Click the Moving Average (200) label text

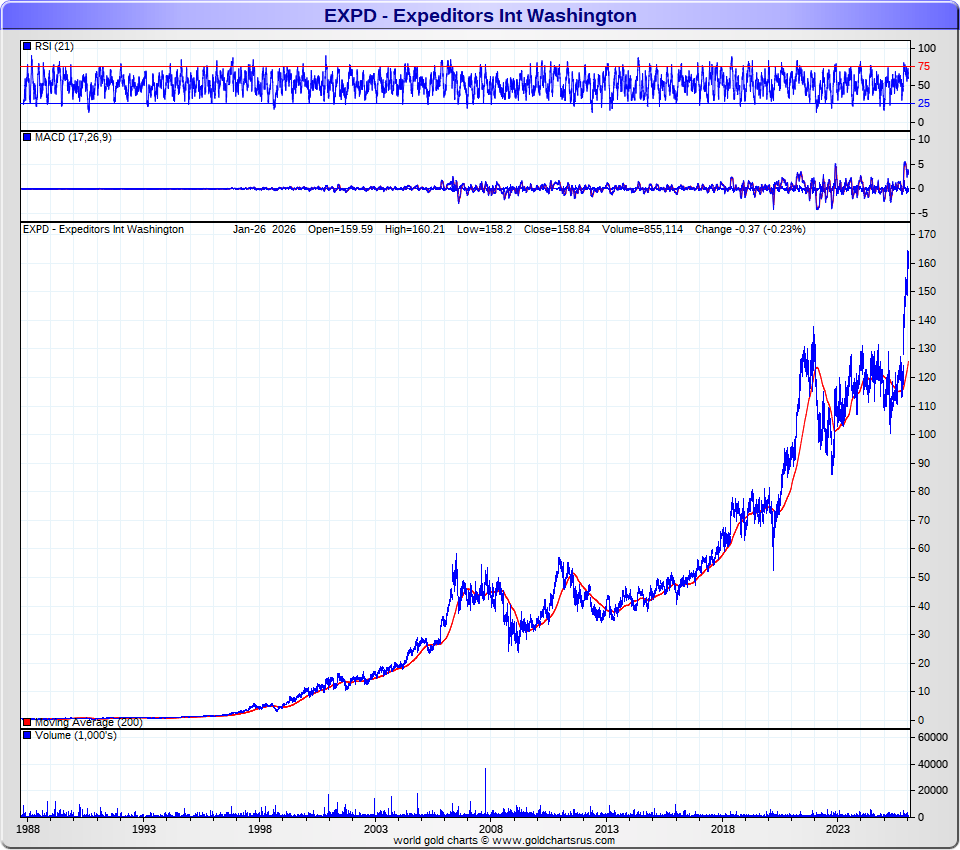point(88,722)
